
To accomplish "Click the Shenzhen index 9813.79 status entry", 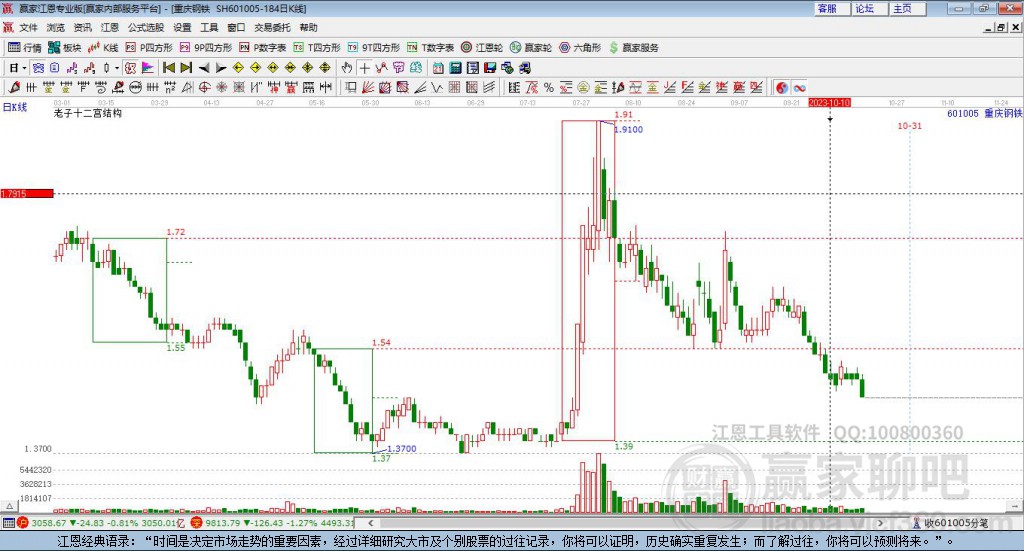I will pos(272,523).
